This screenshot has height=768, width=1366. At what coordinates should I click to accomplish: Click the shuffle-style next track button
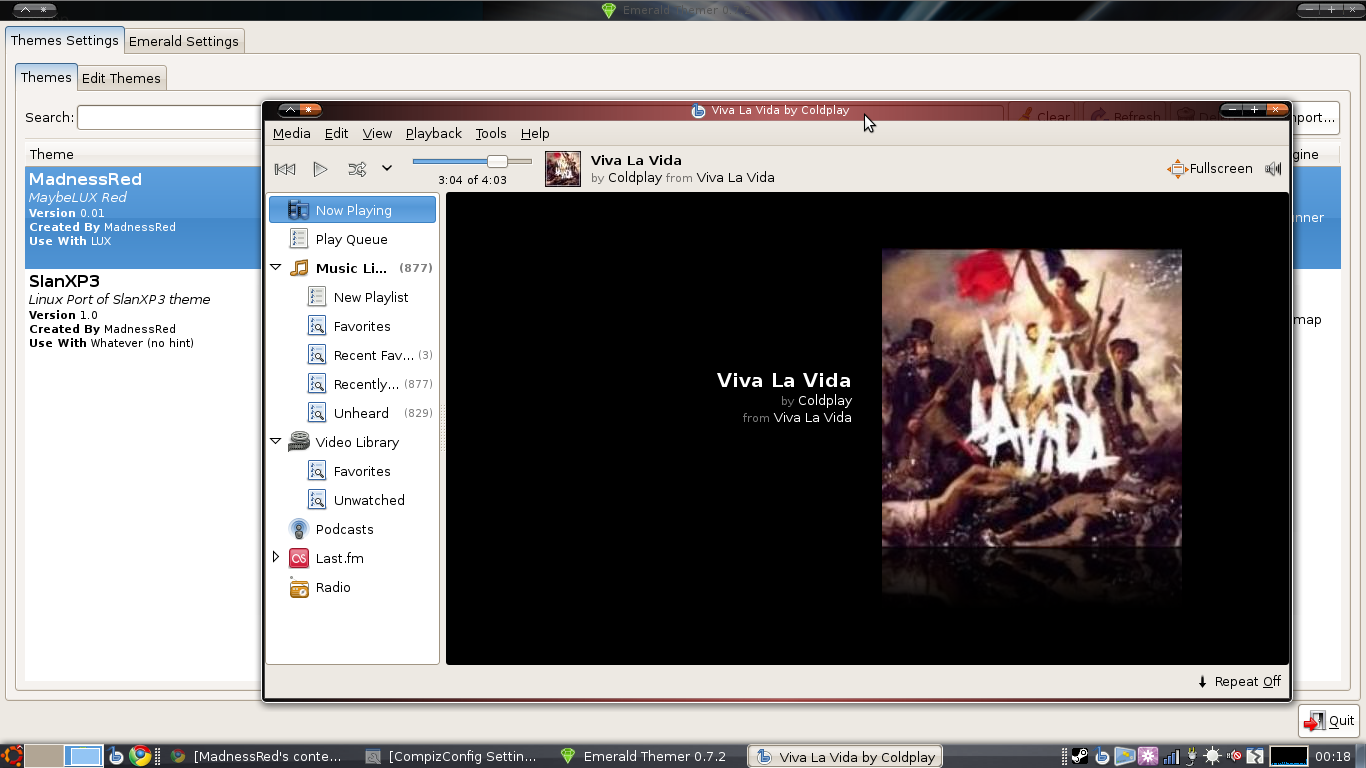tap(357, 169)
